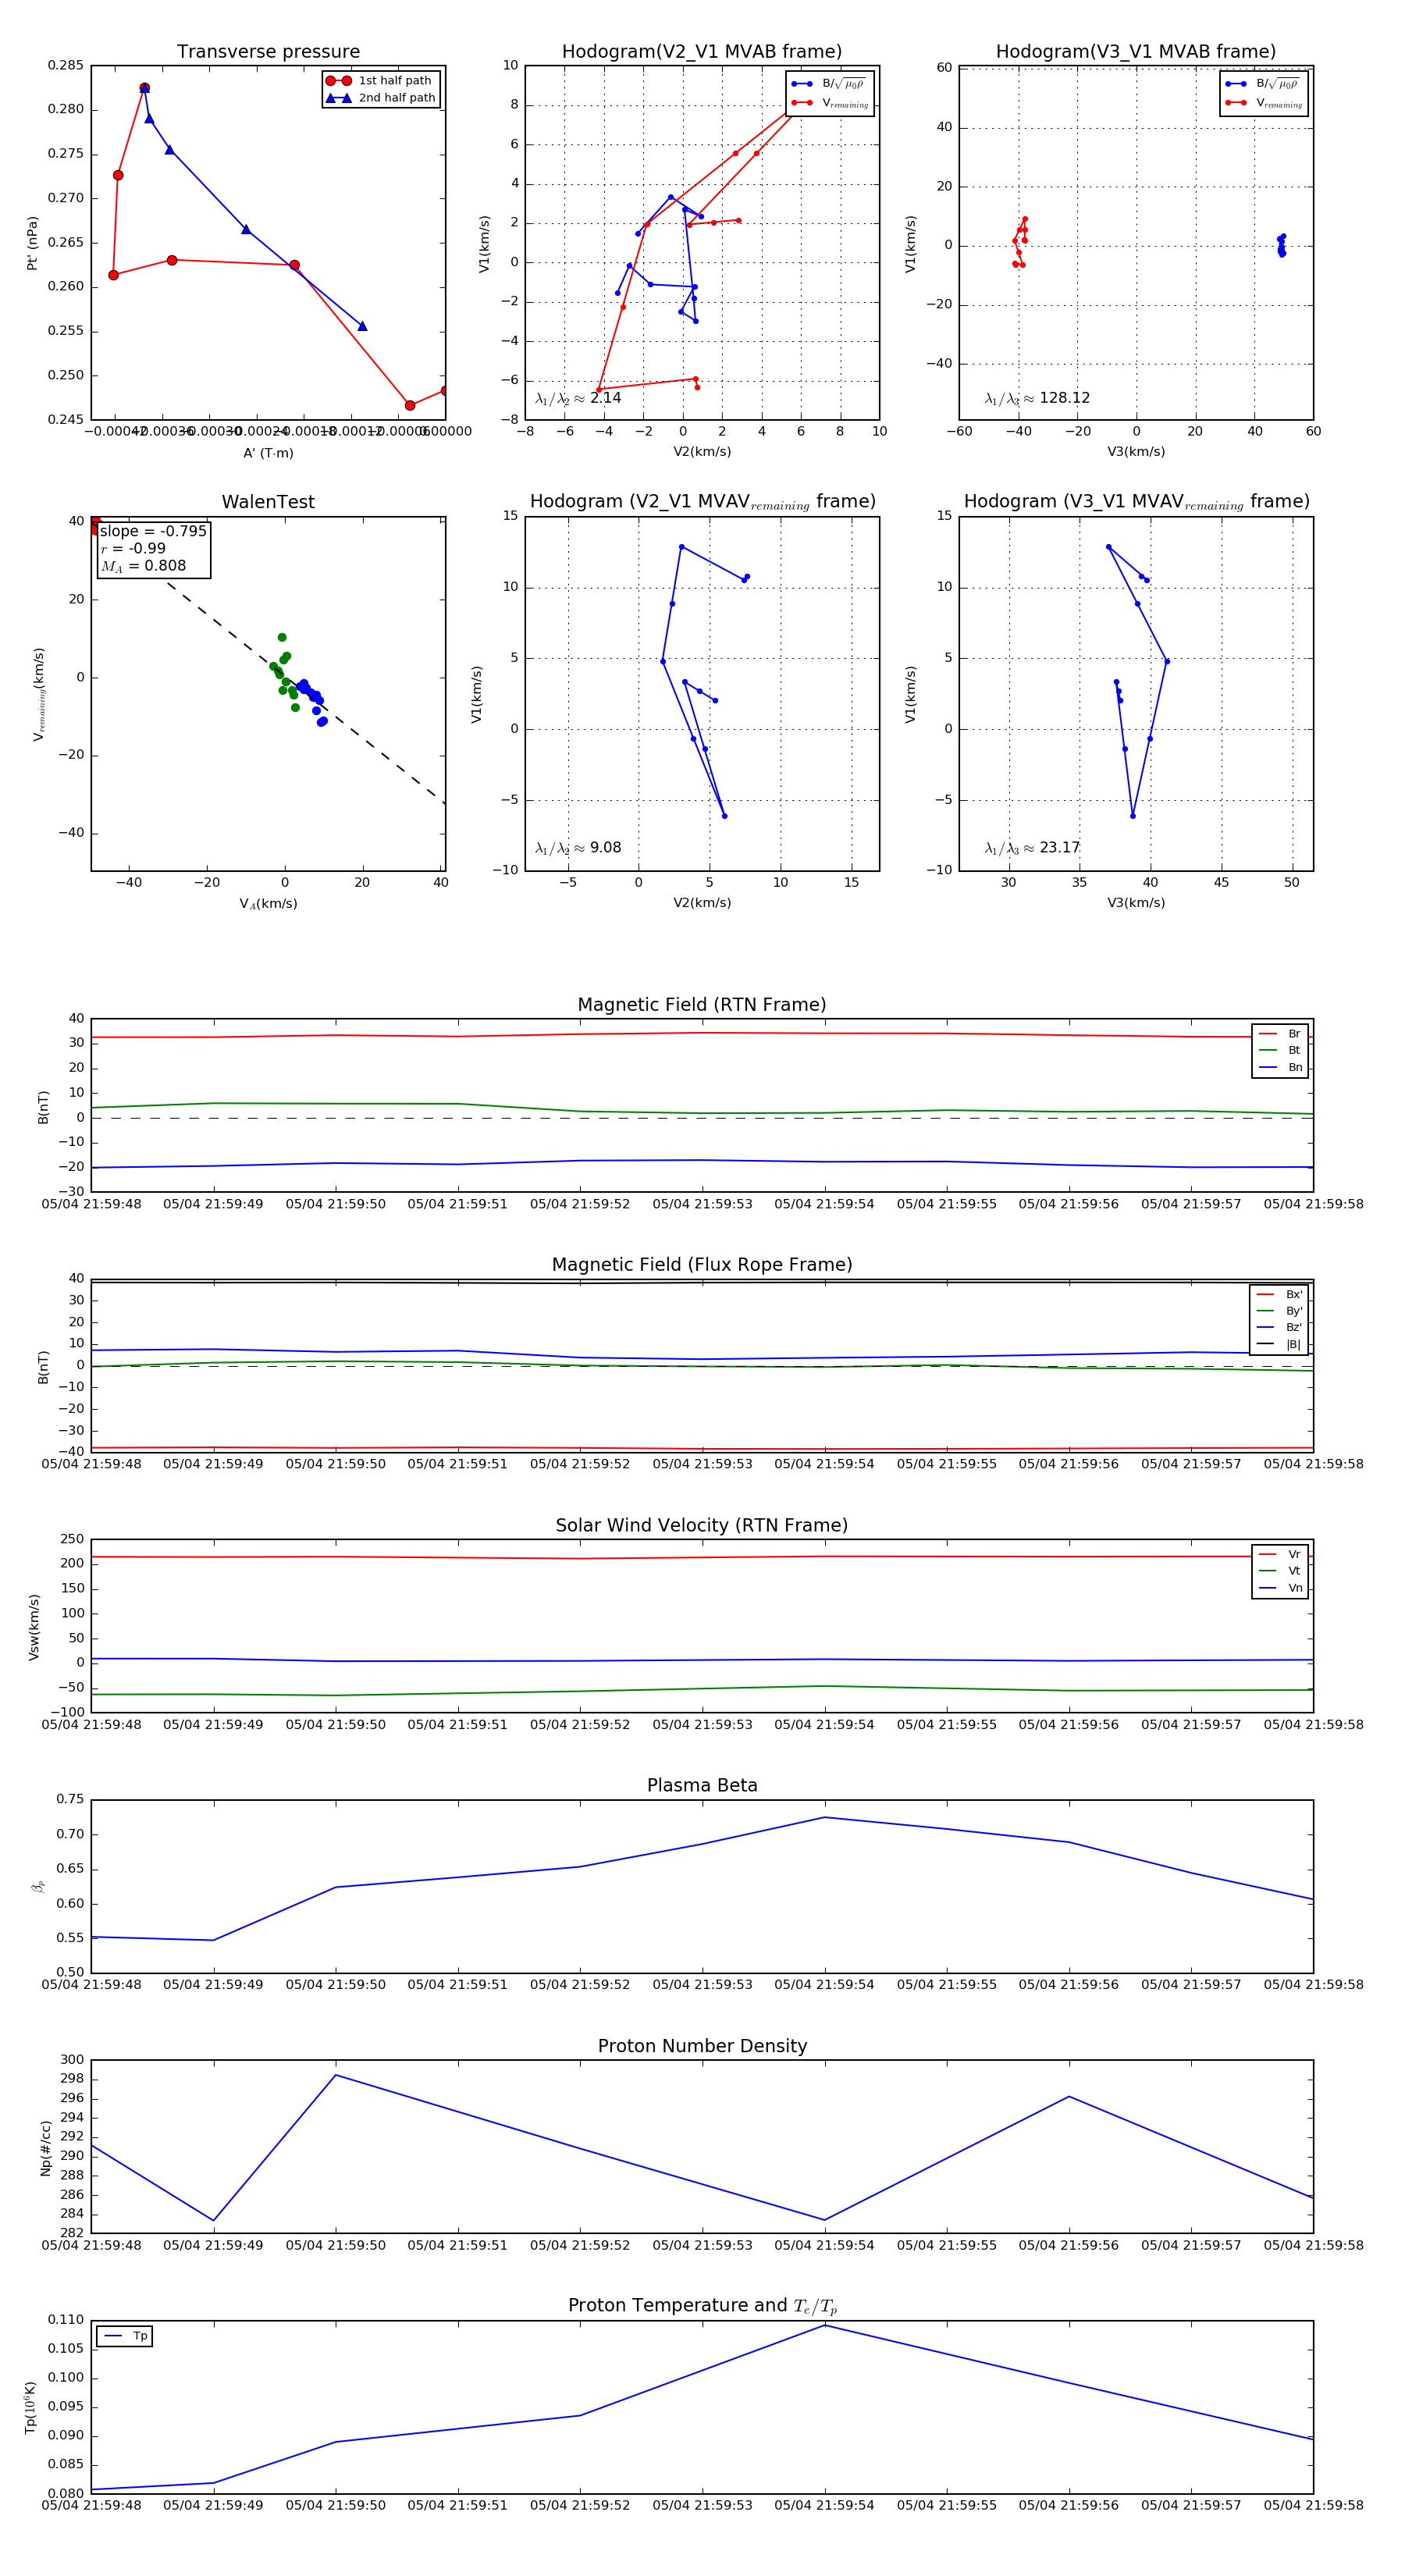Image resolution: width=1405 pixels, height=2576 pixels.
Task: Click the 'Hodogram (V3_V1 MVAV remaining frame)' title
Action: [1136, 502]
